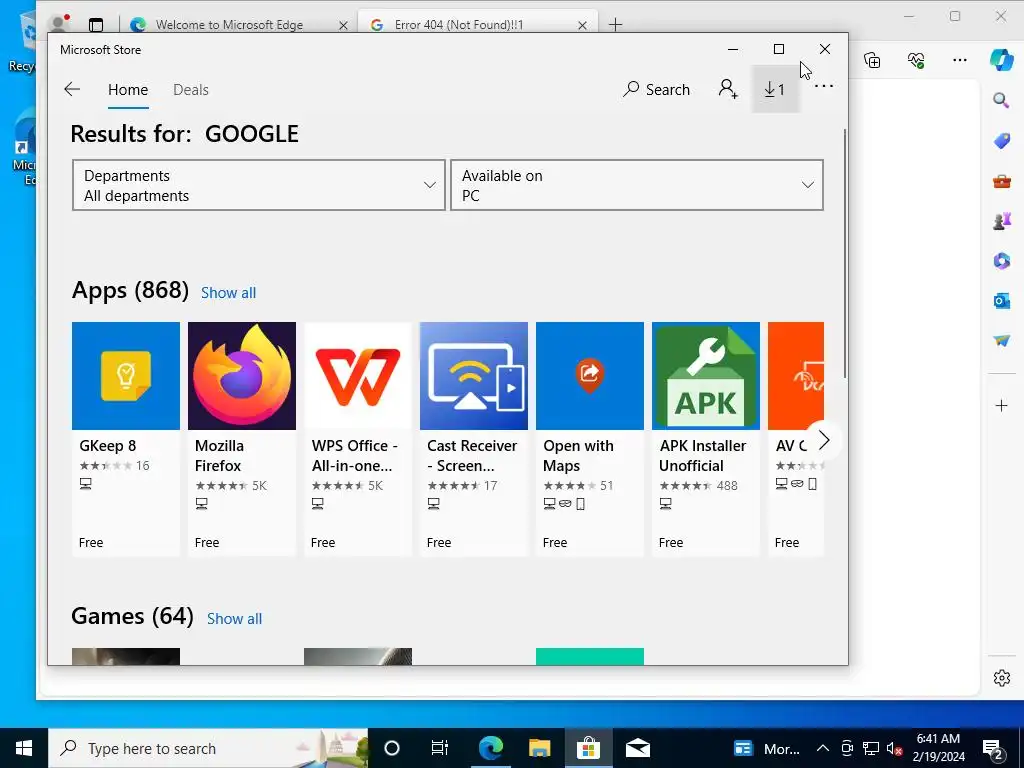1024x768 pixels.
Task: Click the WPS Office title text
Action: [x=355, y=456]
